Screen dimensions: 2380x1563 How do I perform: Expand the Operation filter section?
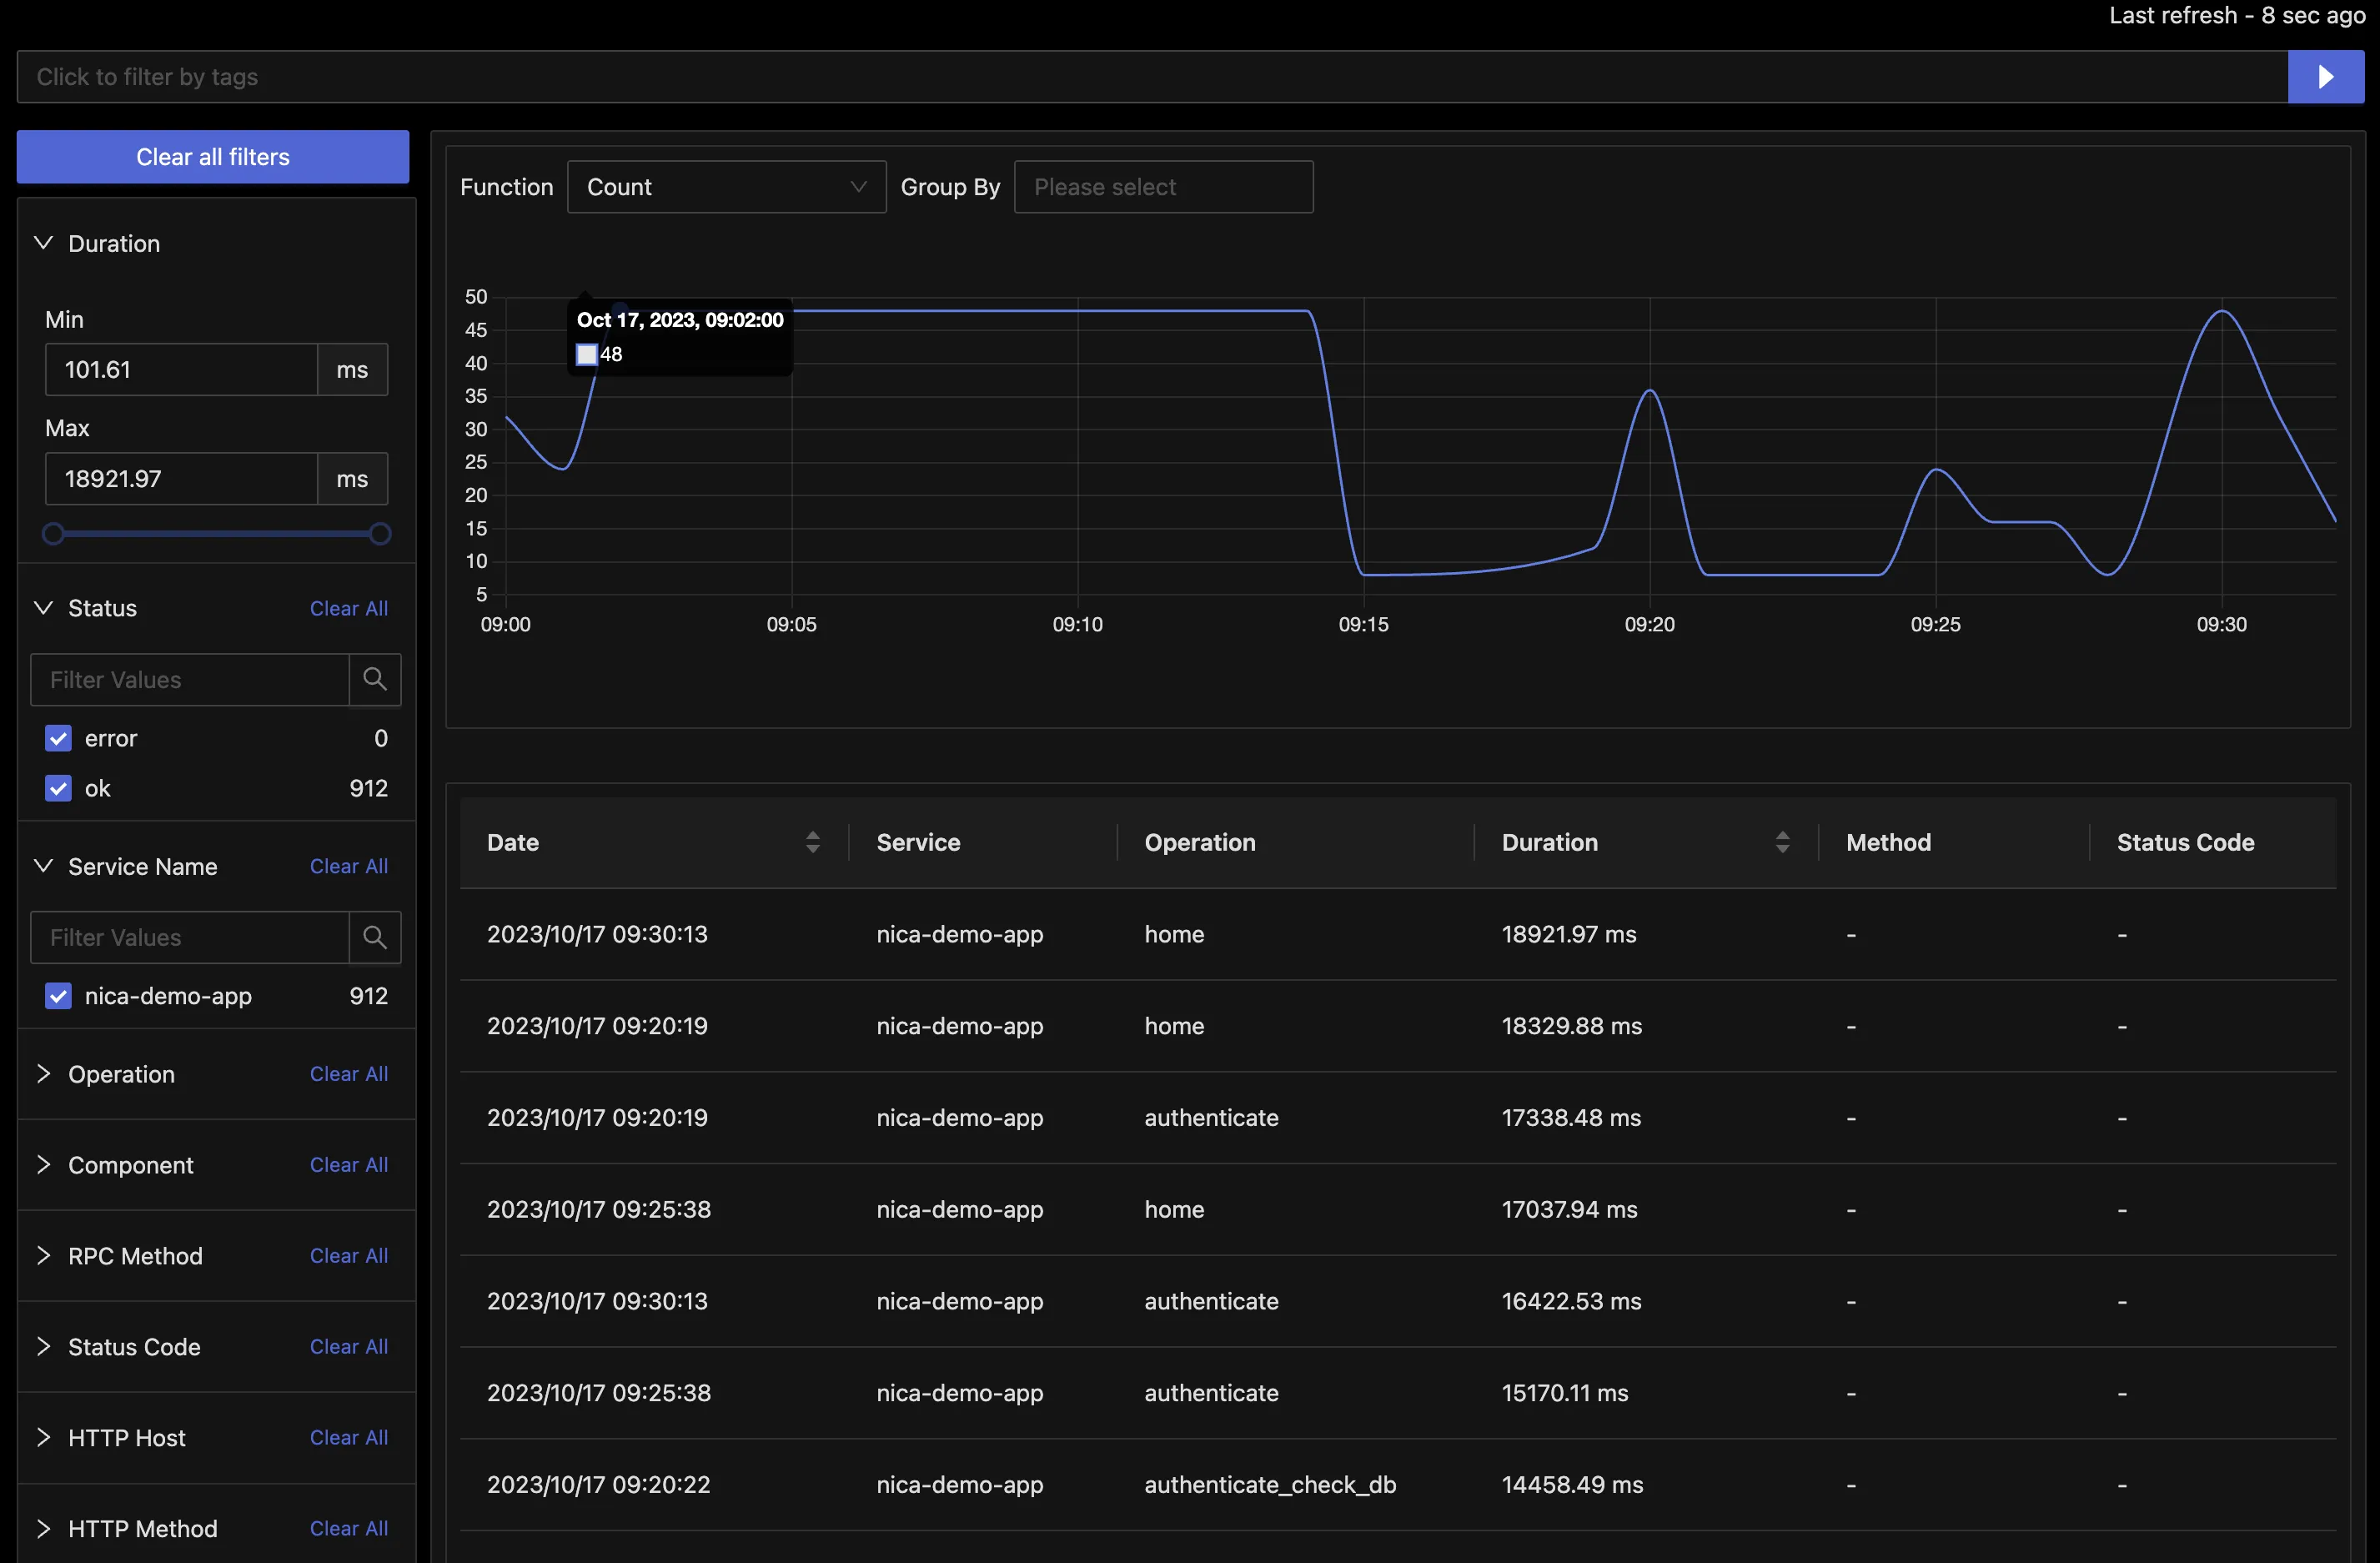click(43, 1074)
